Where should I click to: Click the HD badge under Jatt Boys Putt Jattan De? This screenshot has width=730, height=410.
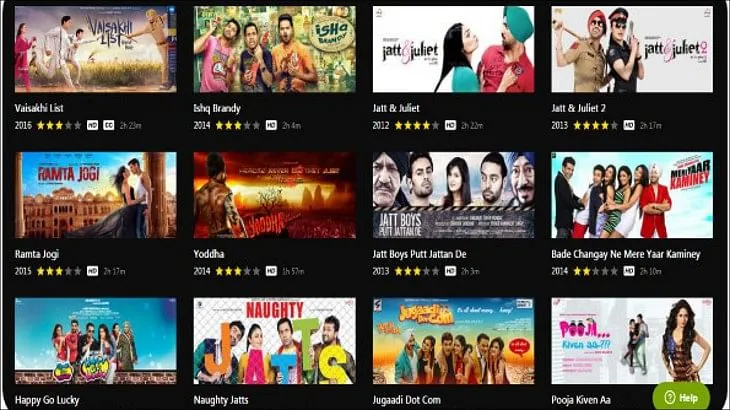tap(450, 271)
